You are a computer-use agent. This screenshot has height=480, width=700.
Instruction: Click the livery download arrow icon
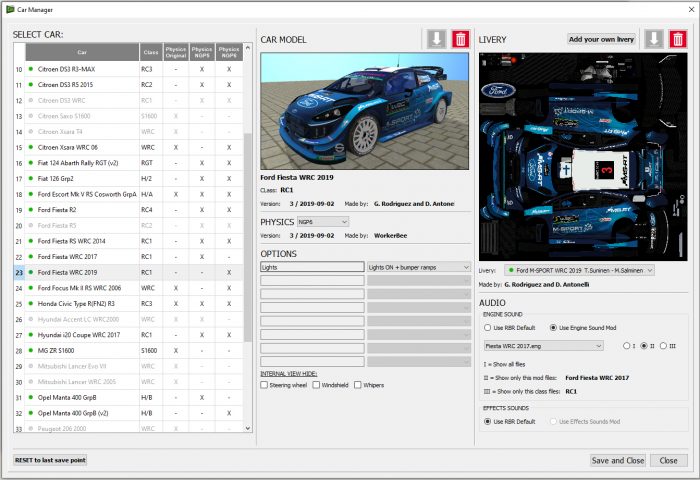click(654, 39)
